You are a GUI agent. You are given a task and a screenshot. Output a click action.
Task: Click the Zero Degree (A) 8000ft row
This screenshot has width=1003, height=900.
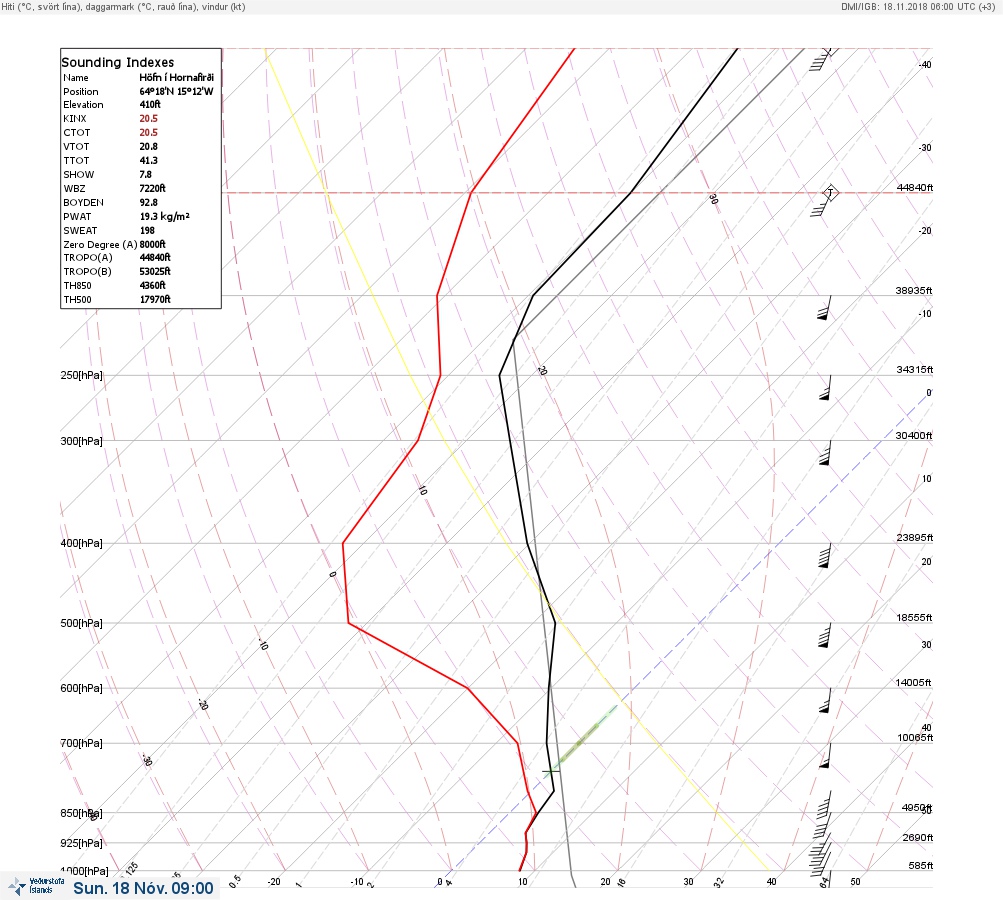(x=115, y=244)
